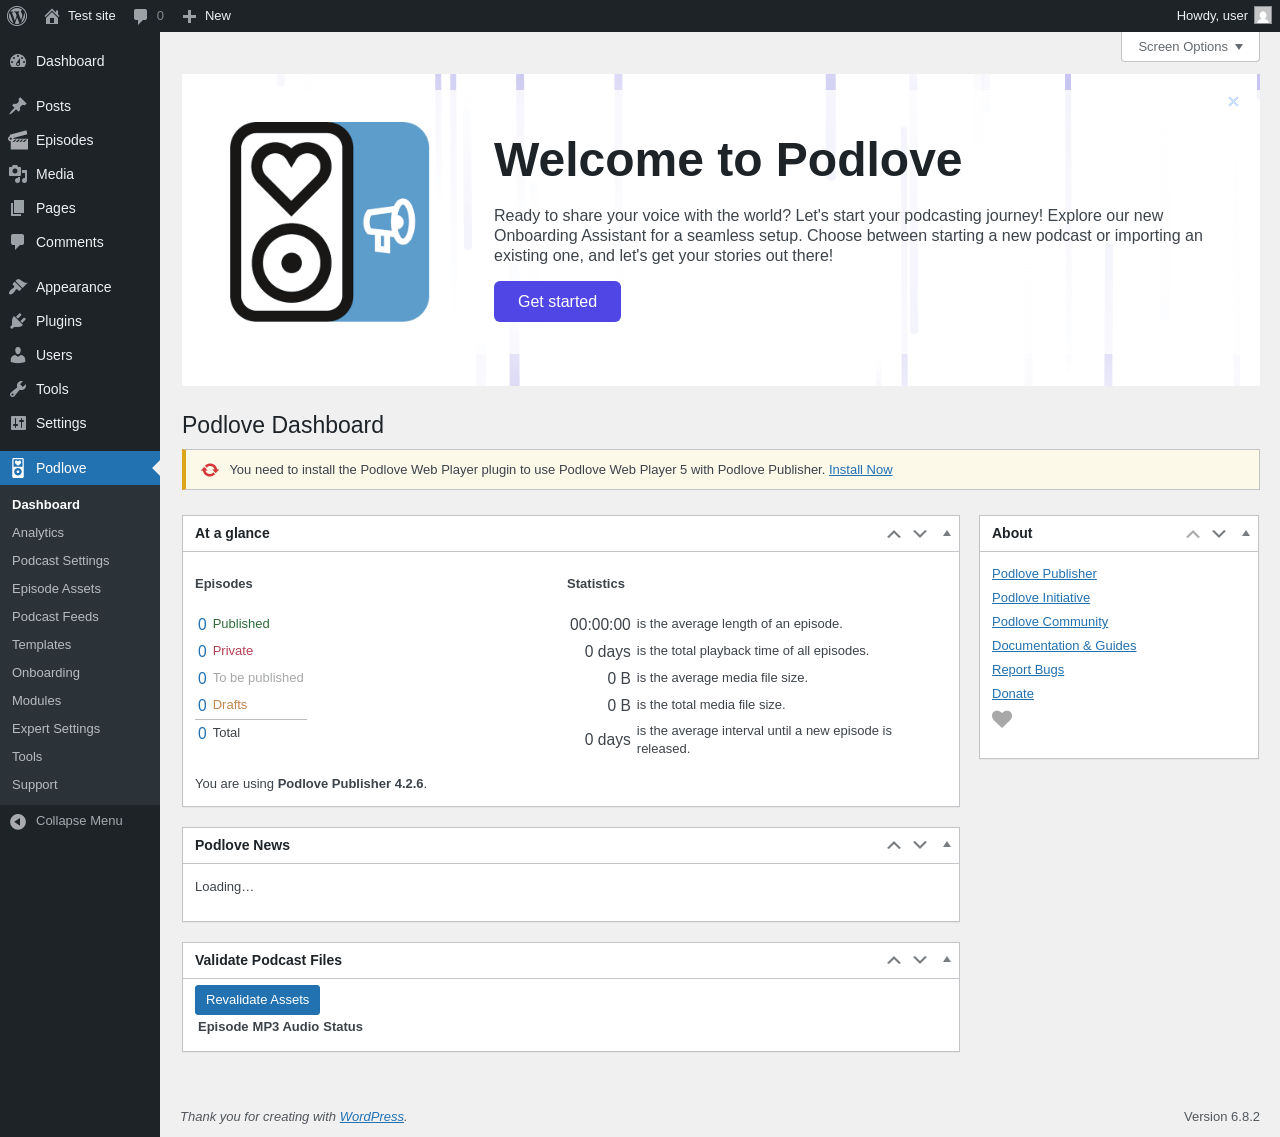Open the Podlove Community link

[x=1050, y=622]
